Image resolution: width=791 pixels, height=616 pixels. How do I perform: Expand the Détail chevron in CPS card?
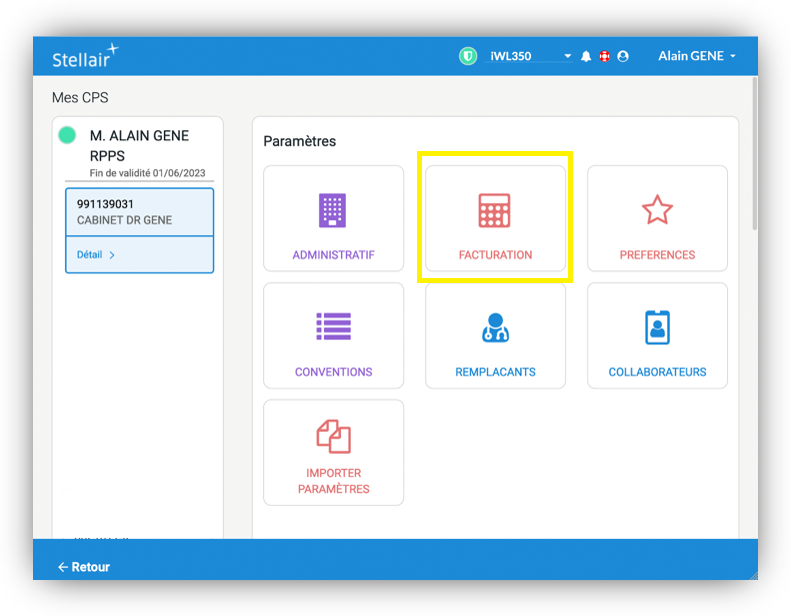(x=111, y=255)
